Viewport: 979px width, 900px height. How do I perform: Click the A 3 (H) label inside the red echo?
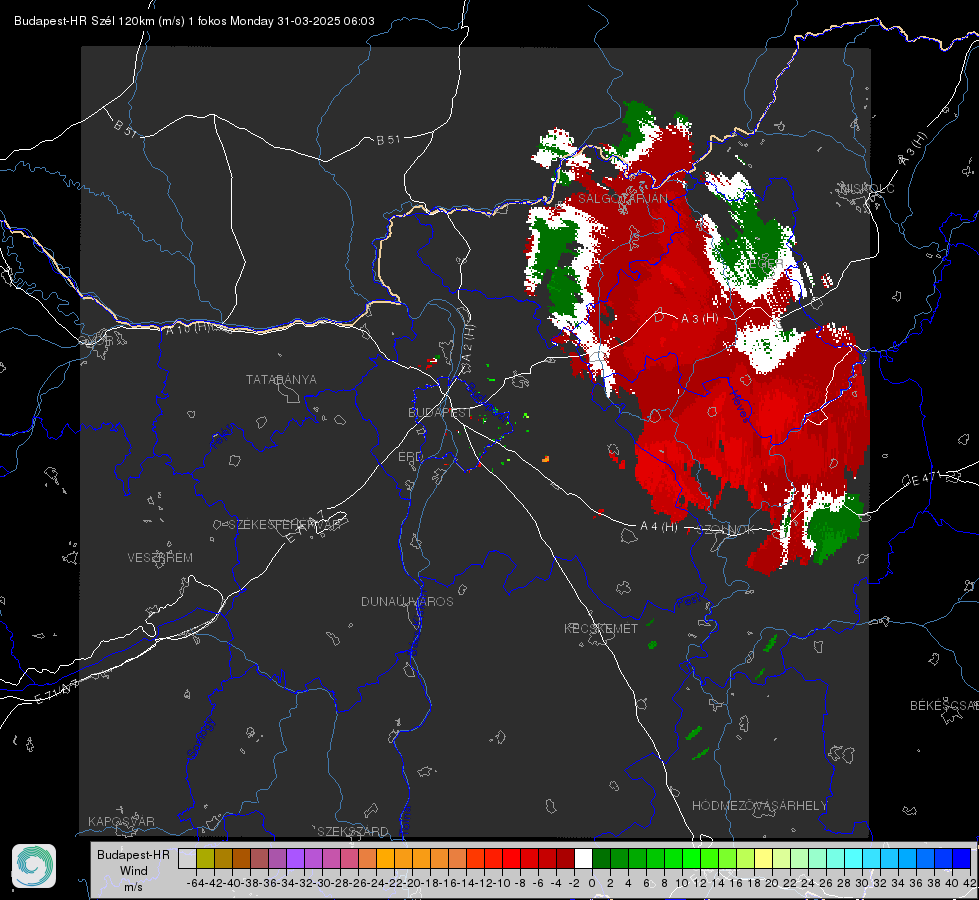(699, 318)
